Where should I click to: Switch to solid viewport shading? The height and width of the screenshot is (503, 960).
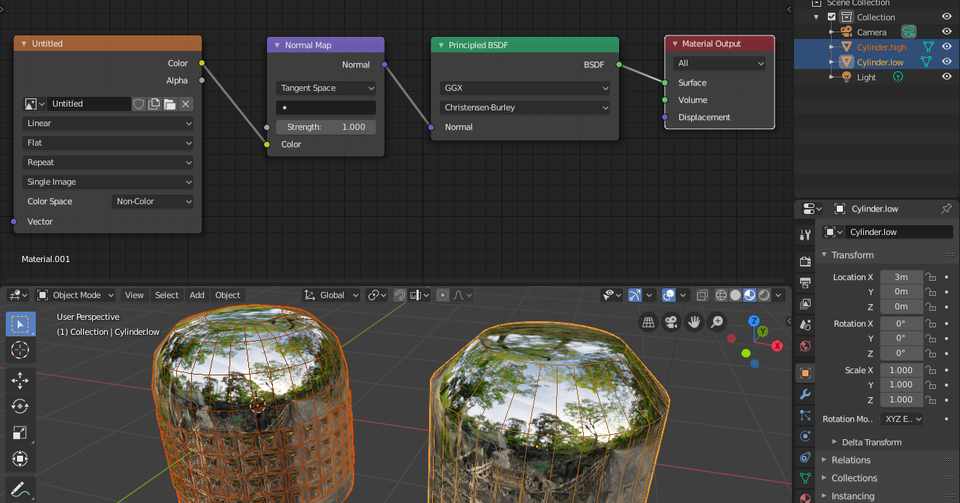735,295
